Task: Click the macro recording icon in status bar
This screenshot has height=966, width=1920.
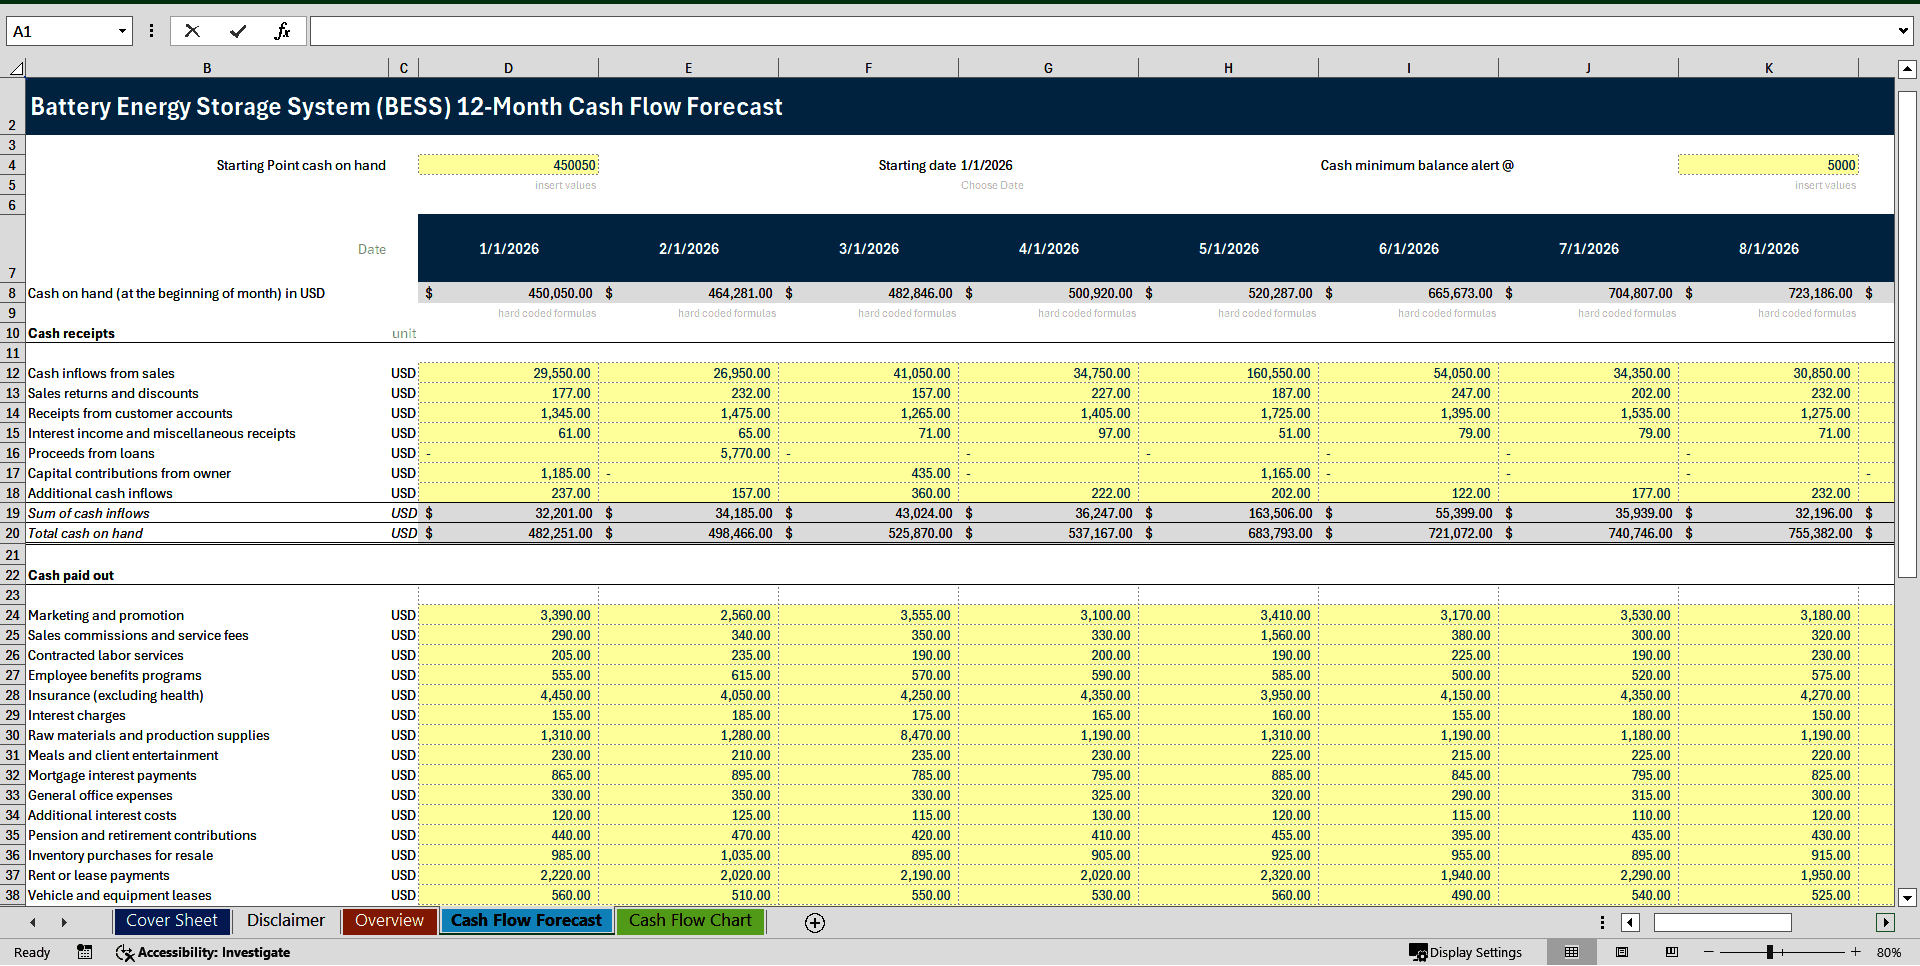Action: coord(85,952)
